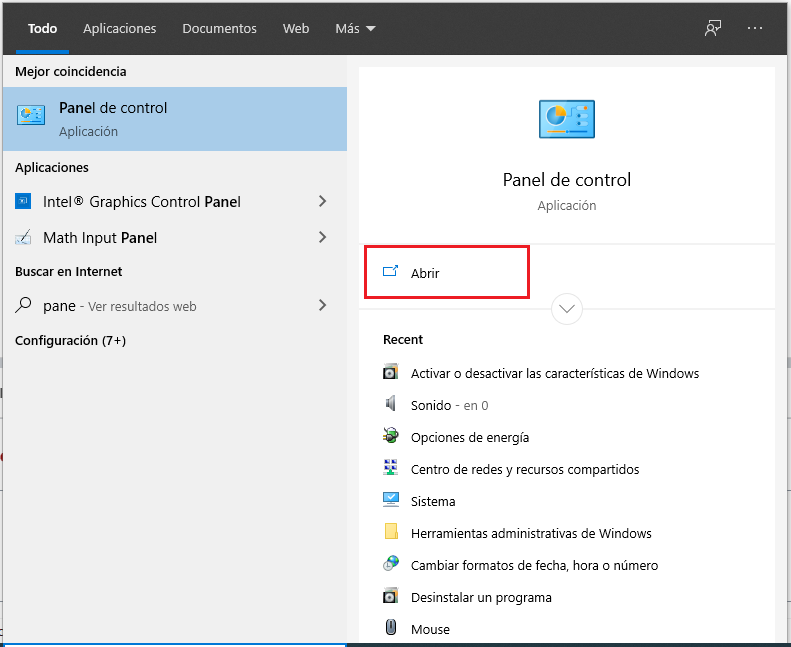
Task: Expand the Más dropdown menu
Action: pyautogui.click(x=355, y=29)
